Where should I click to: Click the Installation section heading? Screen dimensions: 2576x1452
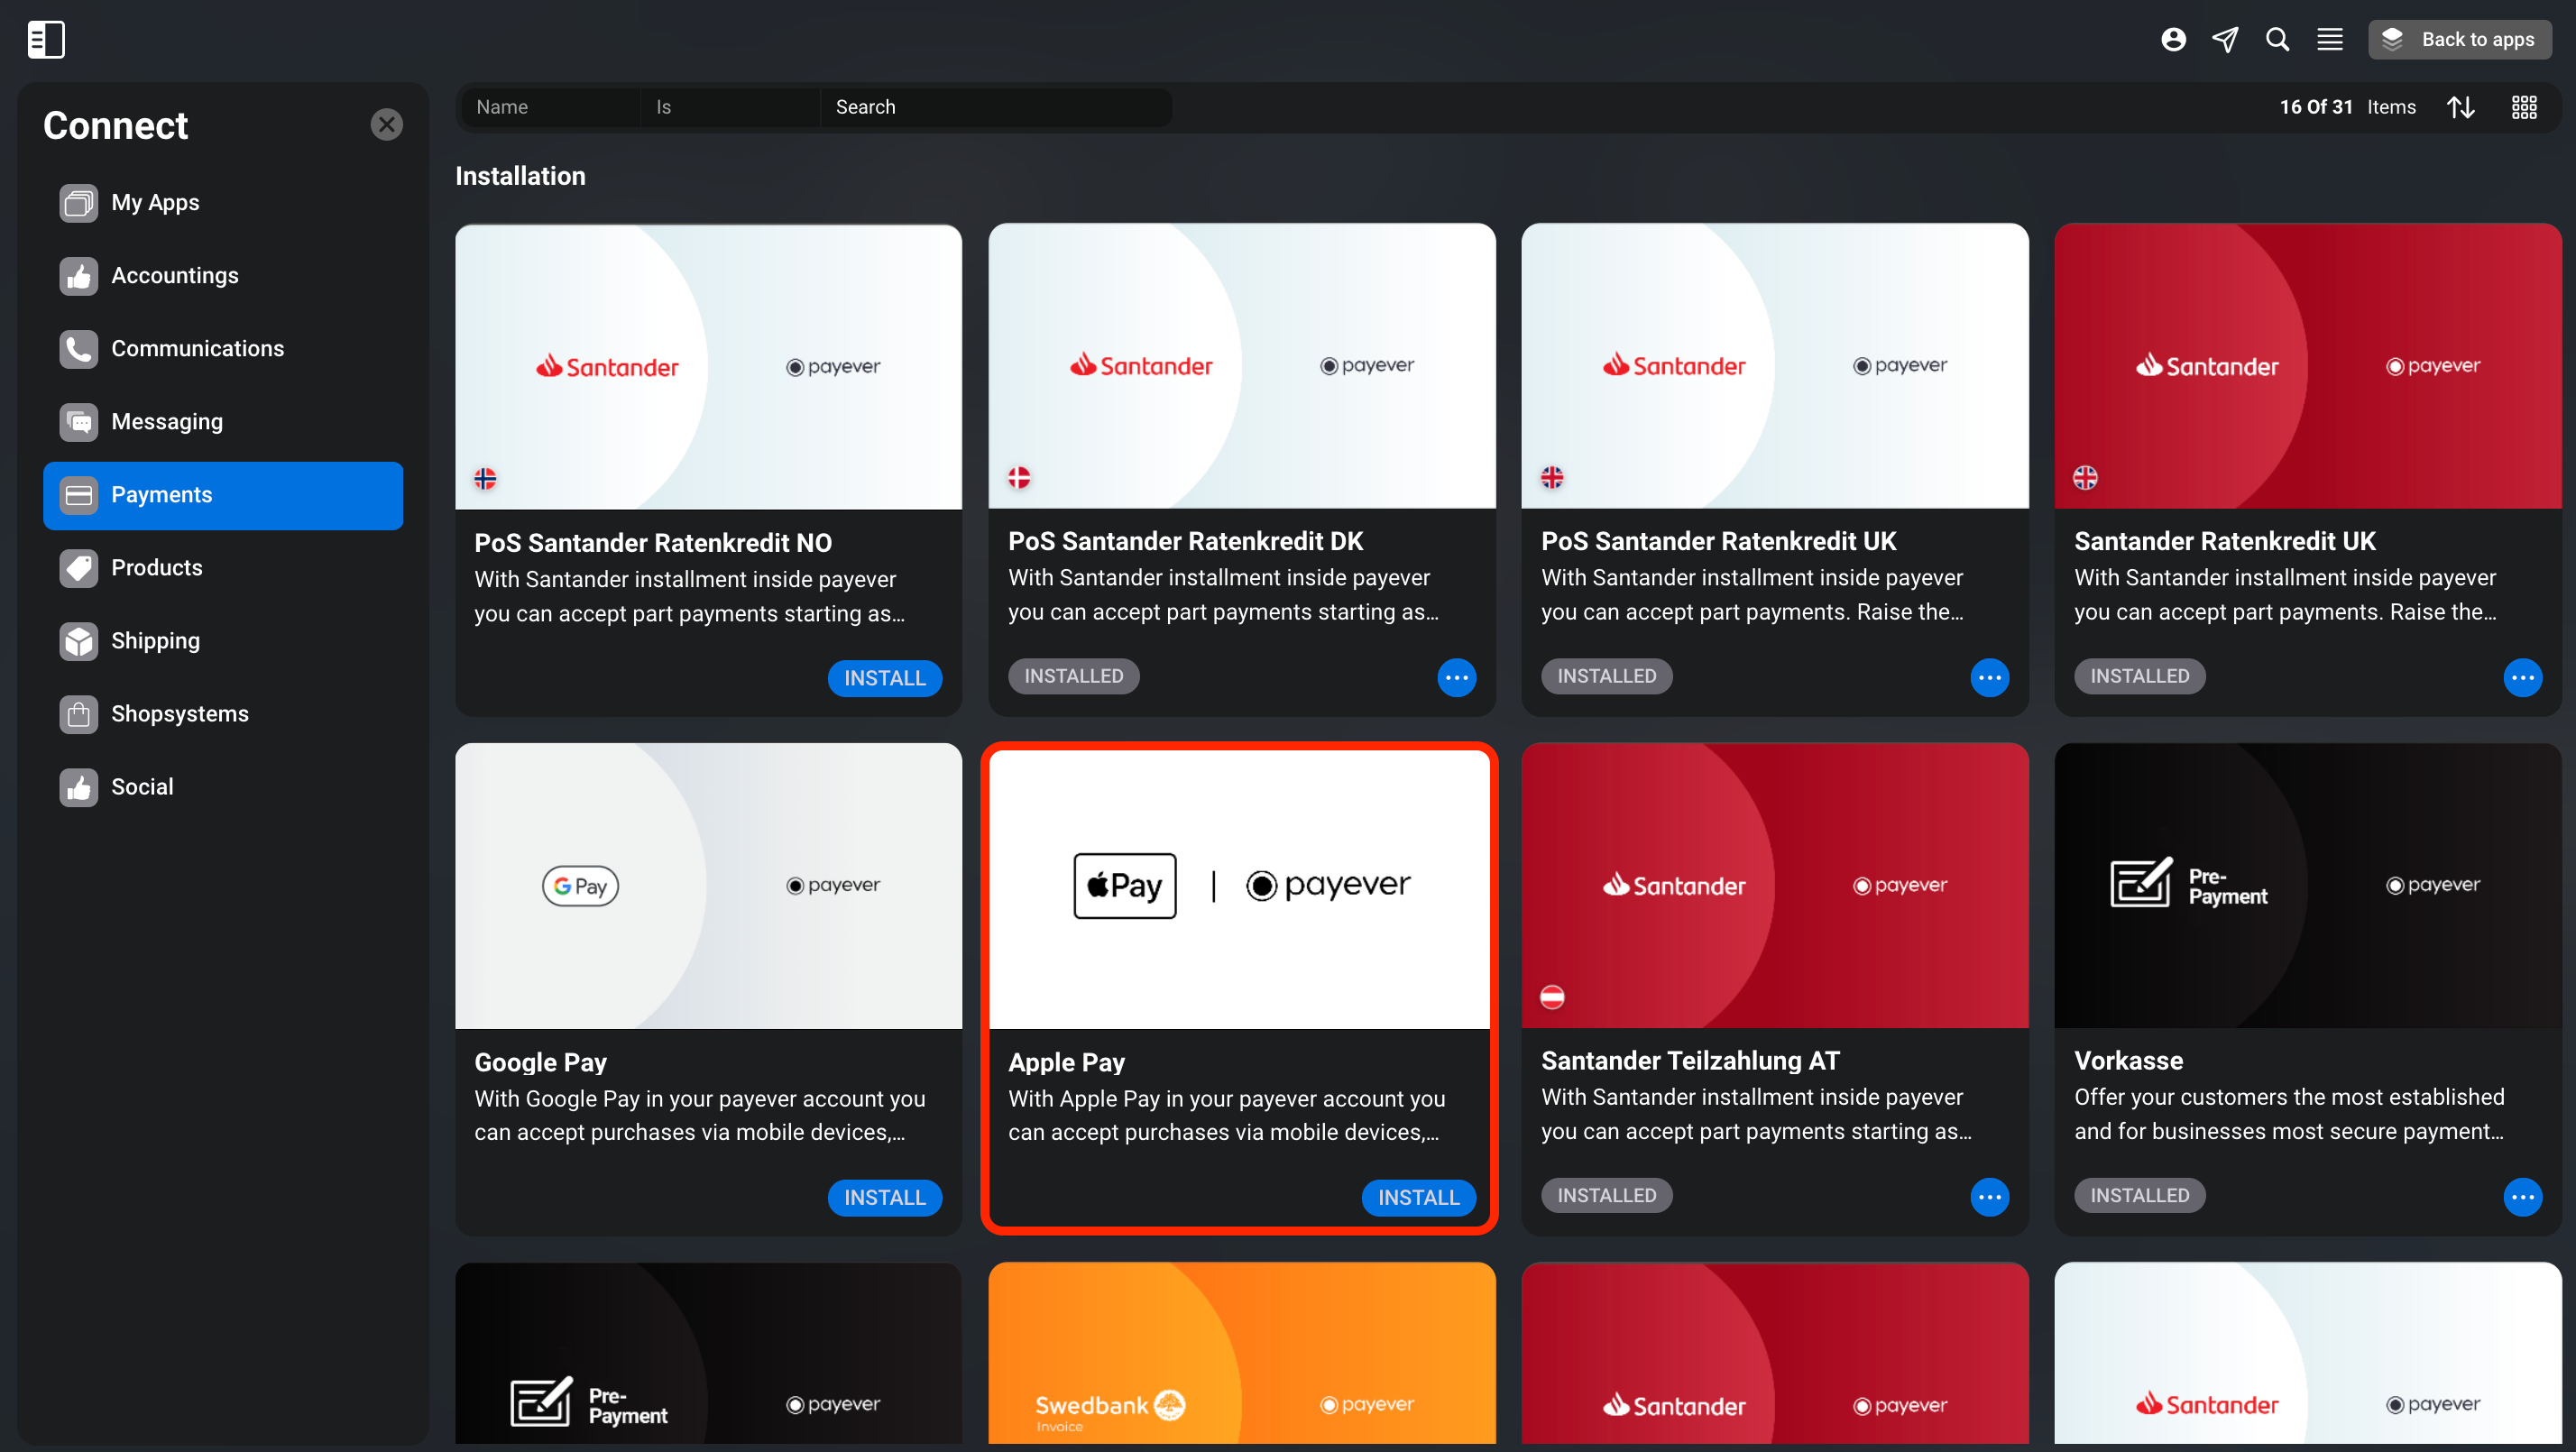pyautogui.click(x=520, y=176)
